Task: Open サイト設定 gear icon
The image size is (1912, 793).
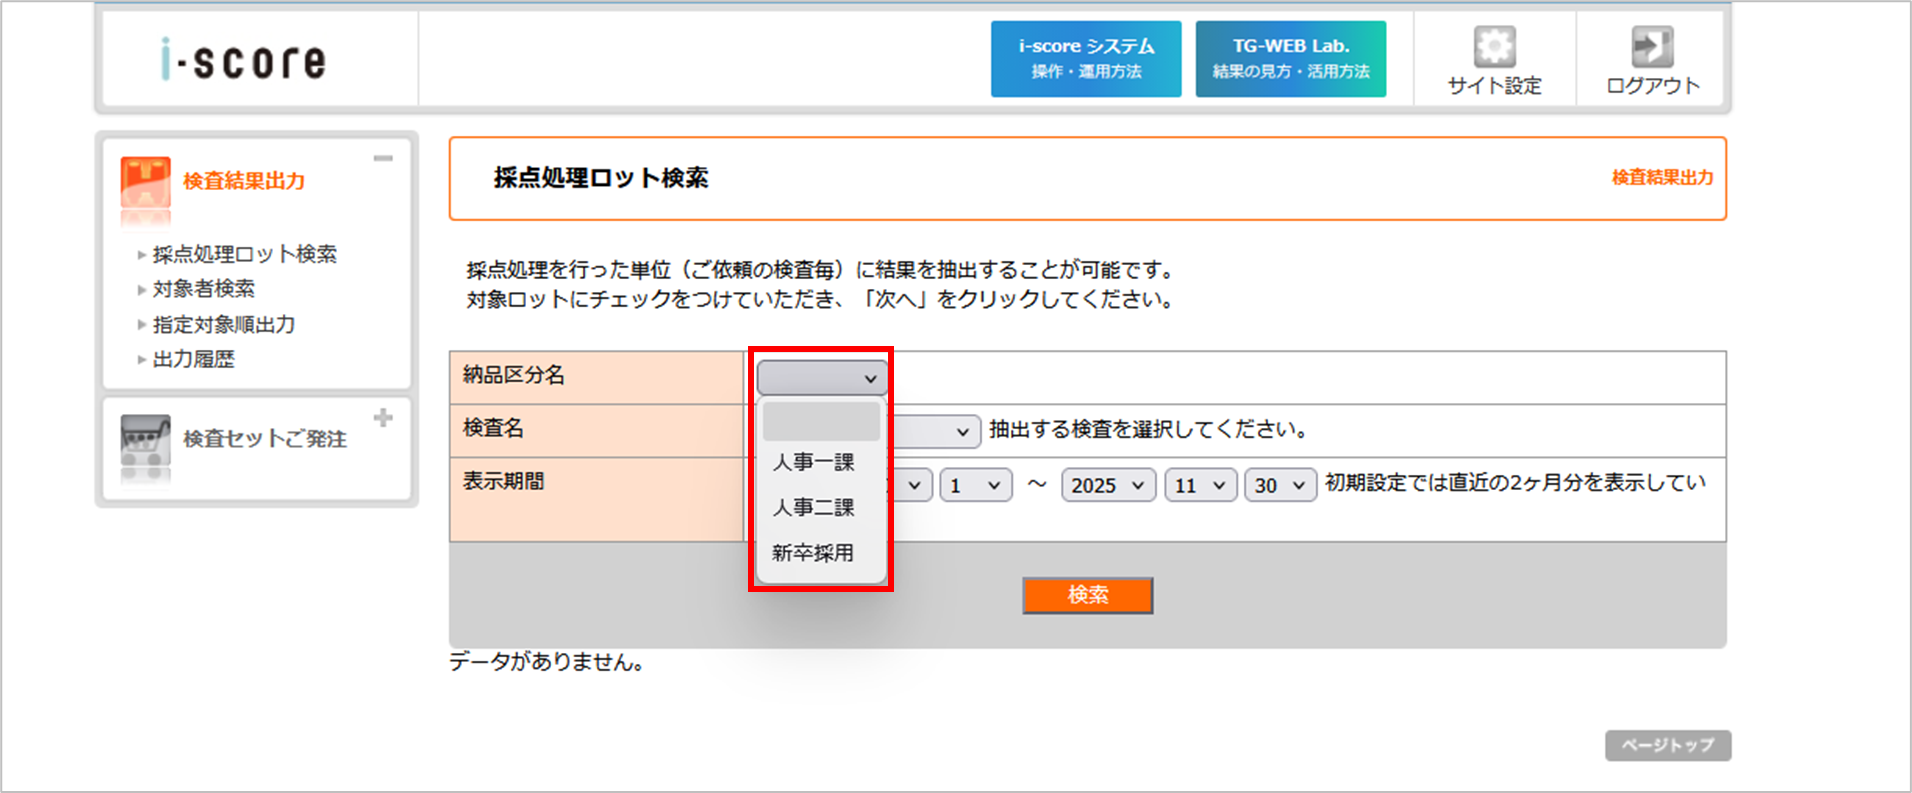Action: pos(1494,47)
